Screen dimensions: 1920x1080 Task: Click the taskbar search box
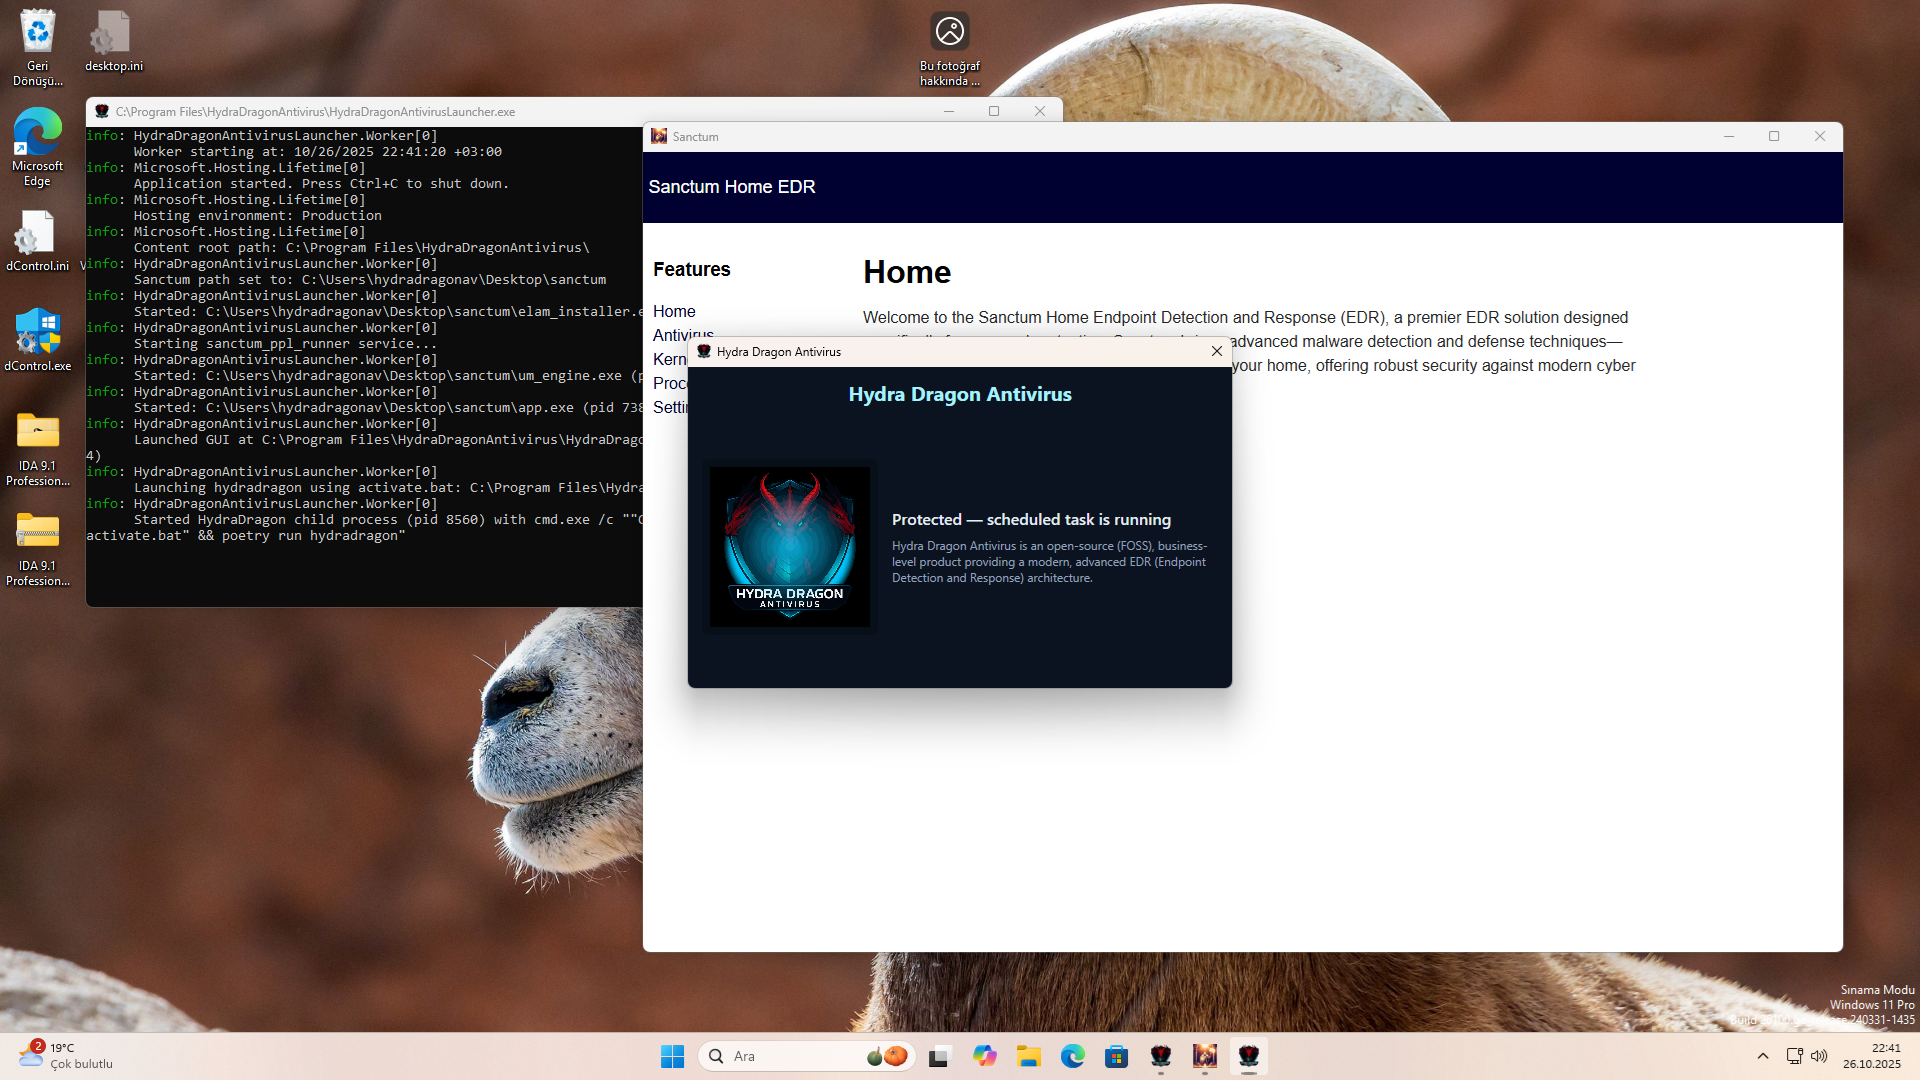click(x=790, y=1056)
